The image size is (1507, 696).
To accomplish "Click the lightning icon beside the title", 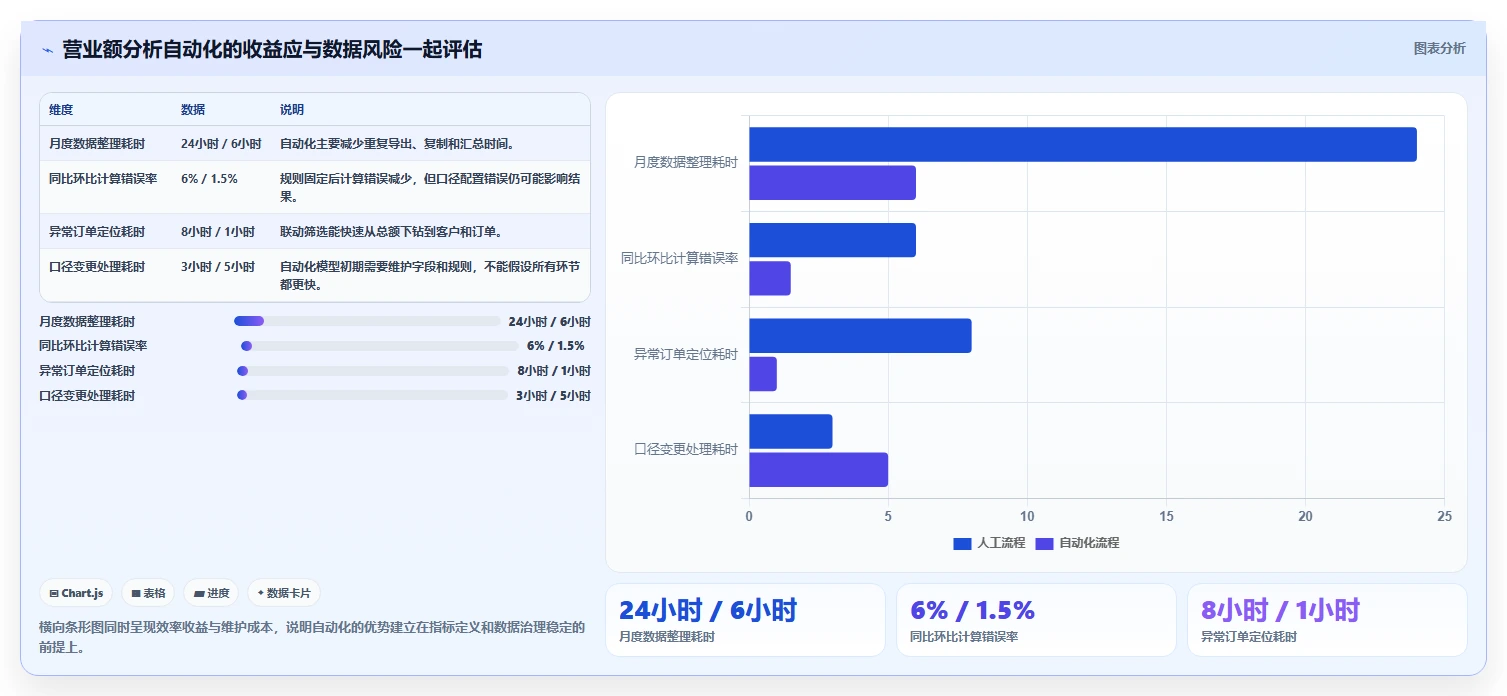I will click(47, 50).
